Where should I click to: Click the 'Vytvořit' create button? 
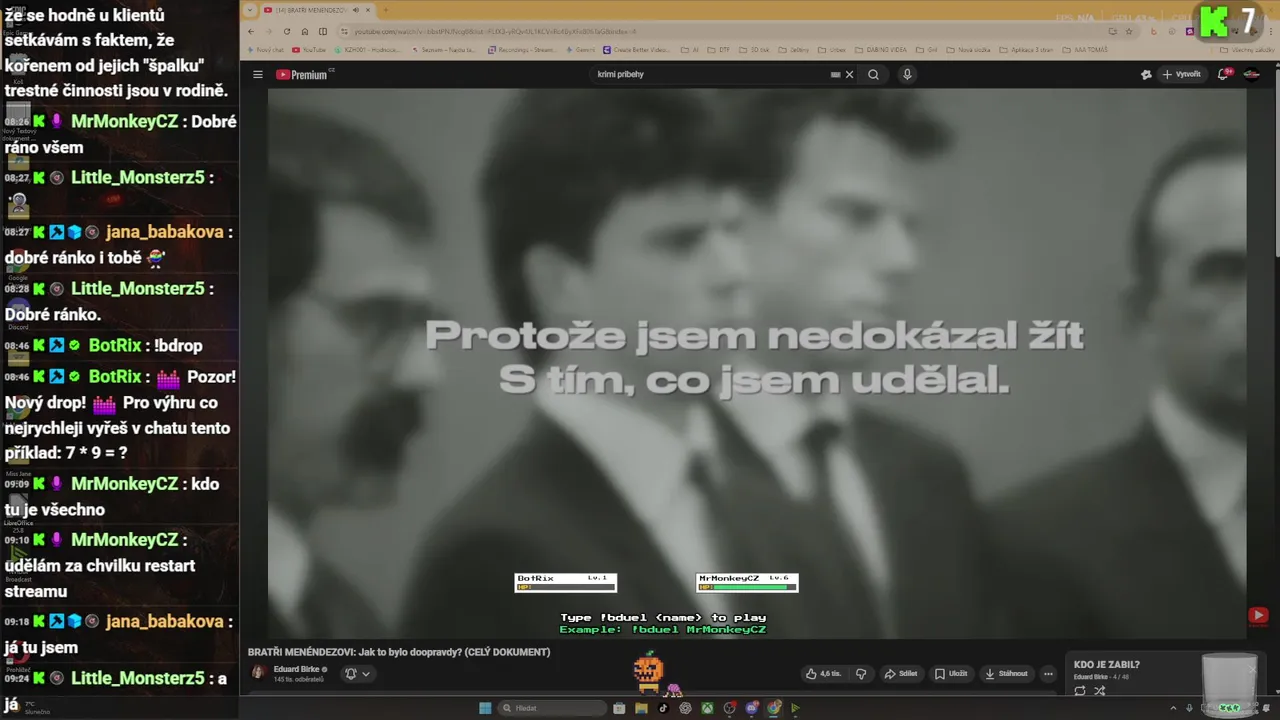(1181, 74)
